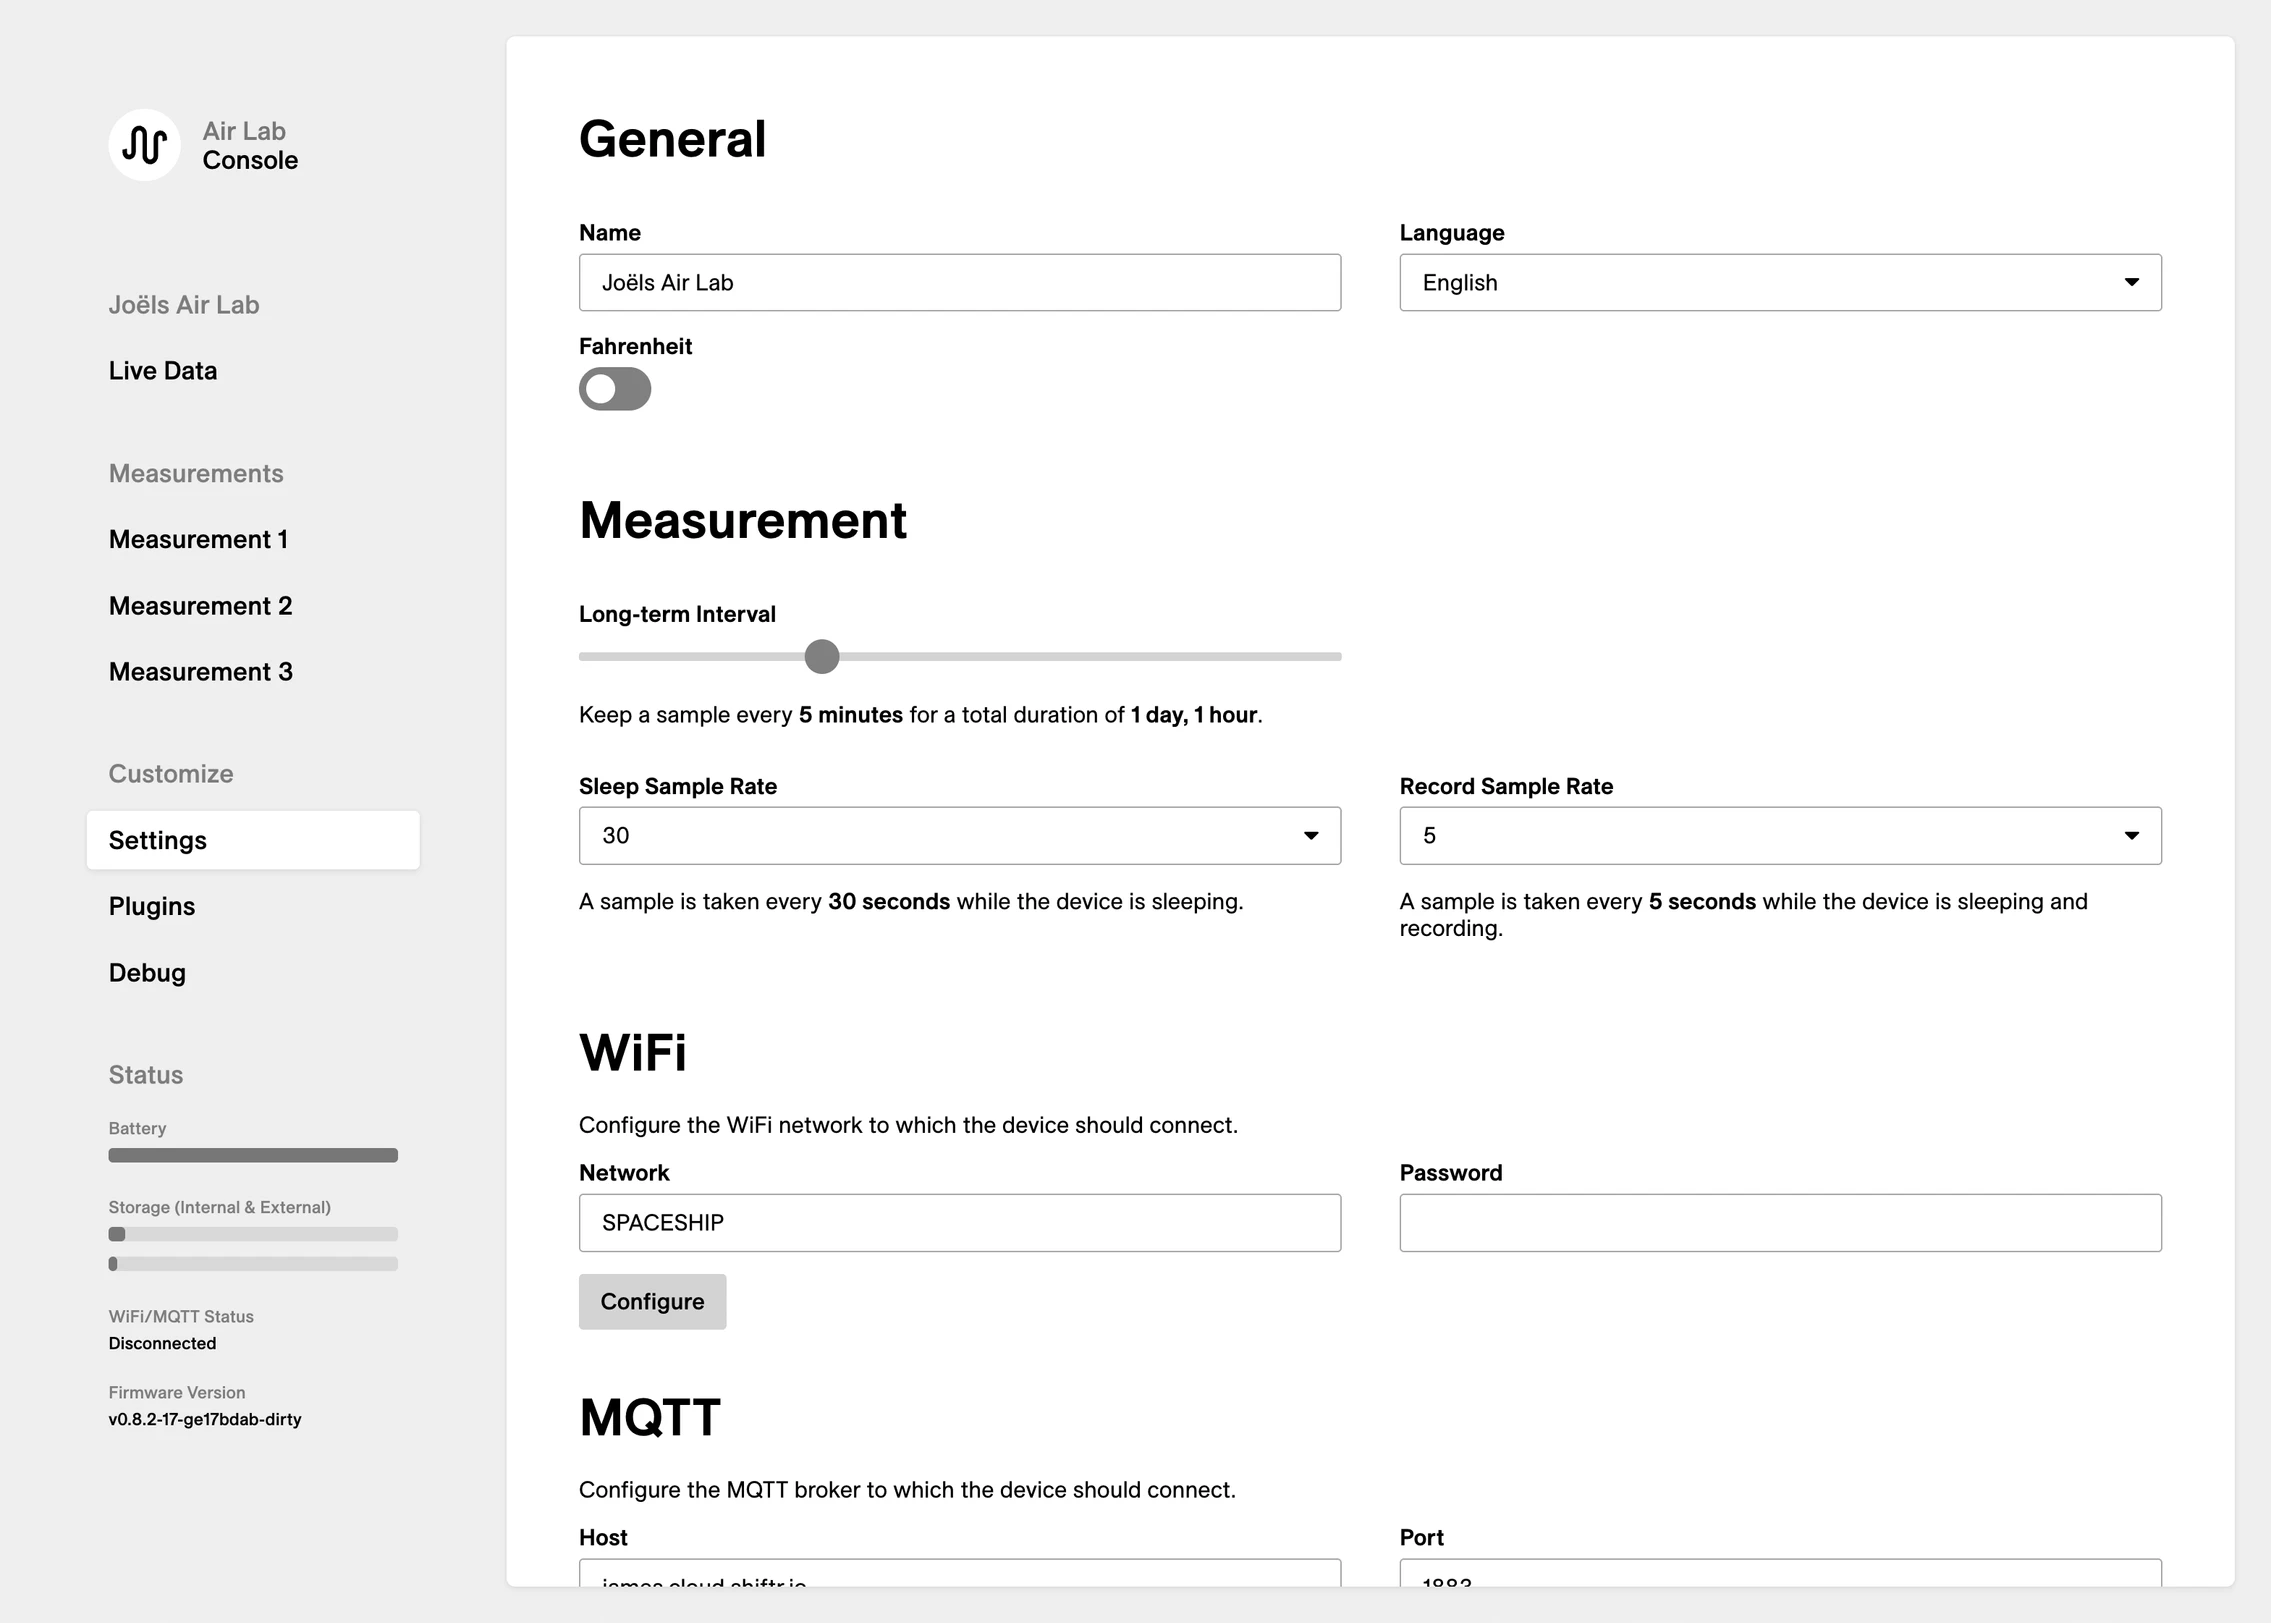Switch to Measurement 2
This screenshot has height=1623, width=2271.
[200, 605]
